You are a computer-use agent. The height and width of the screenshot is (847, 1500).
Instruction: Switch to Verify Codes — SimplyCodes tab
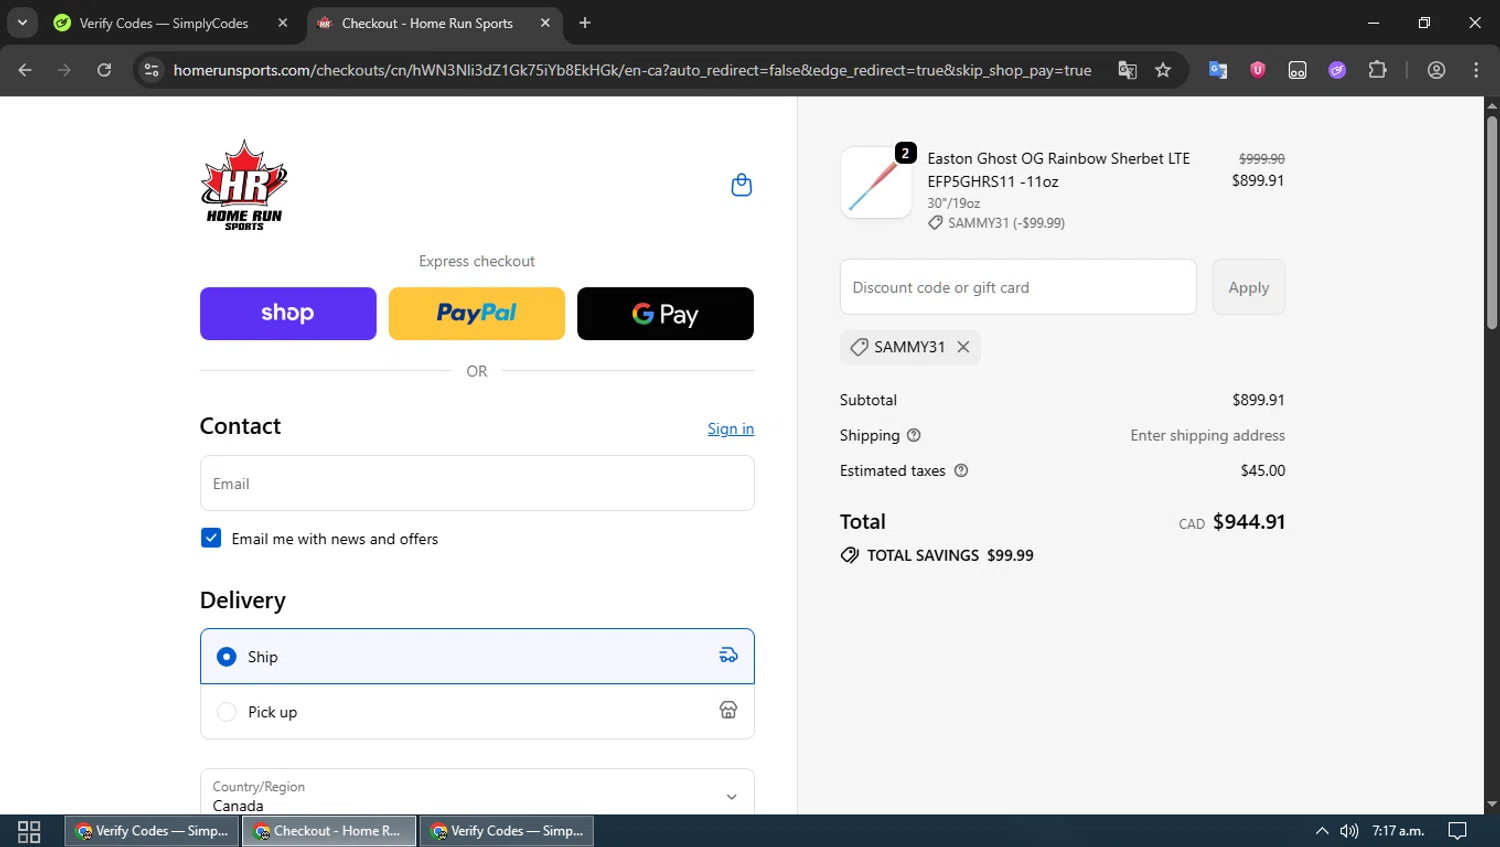point(170,23)
